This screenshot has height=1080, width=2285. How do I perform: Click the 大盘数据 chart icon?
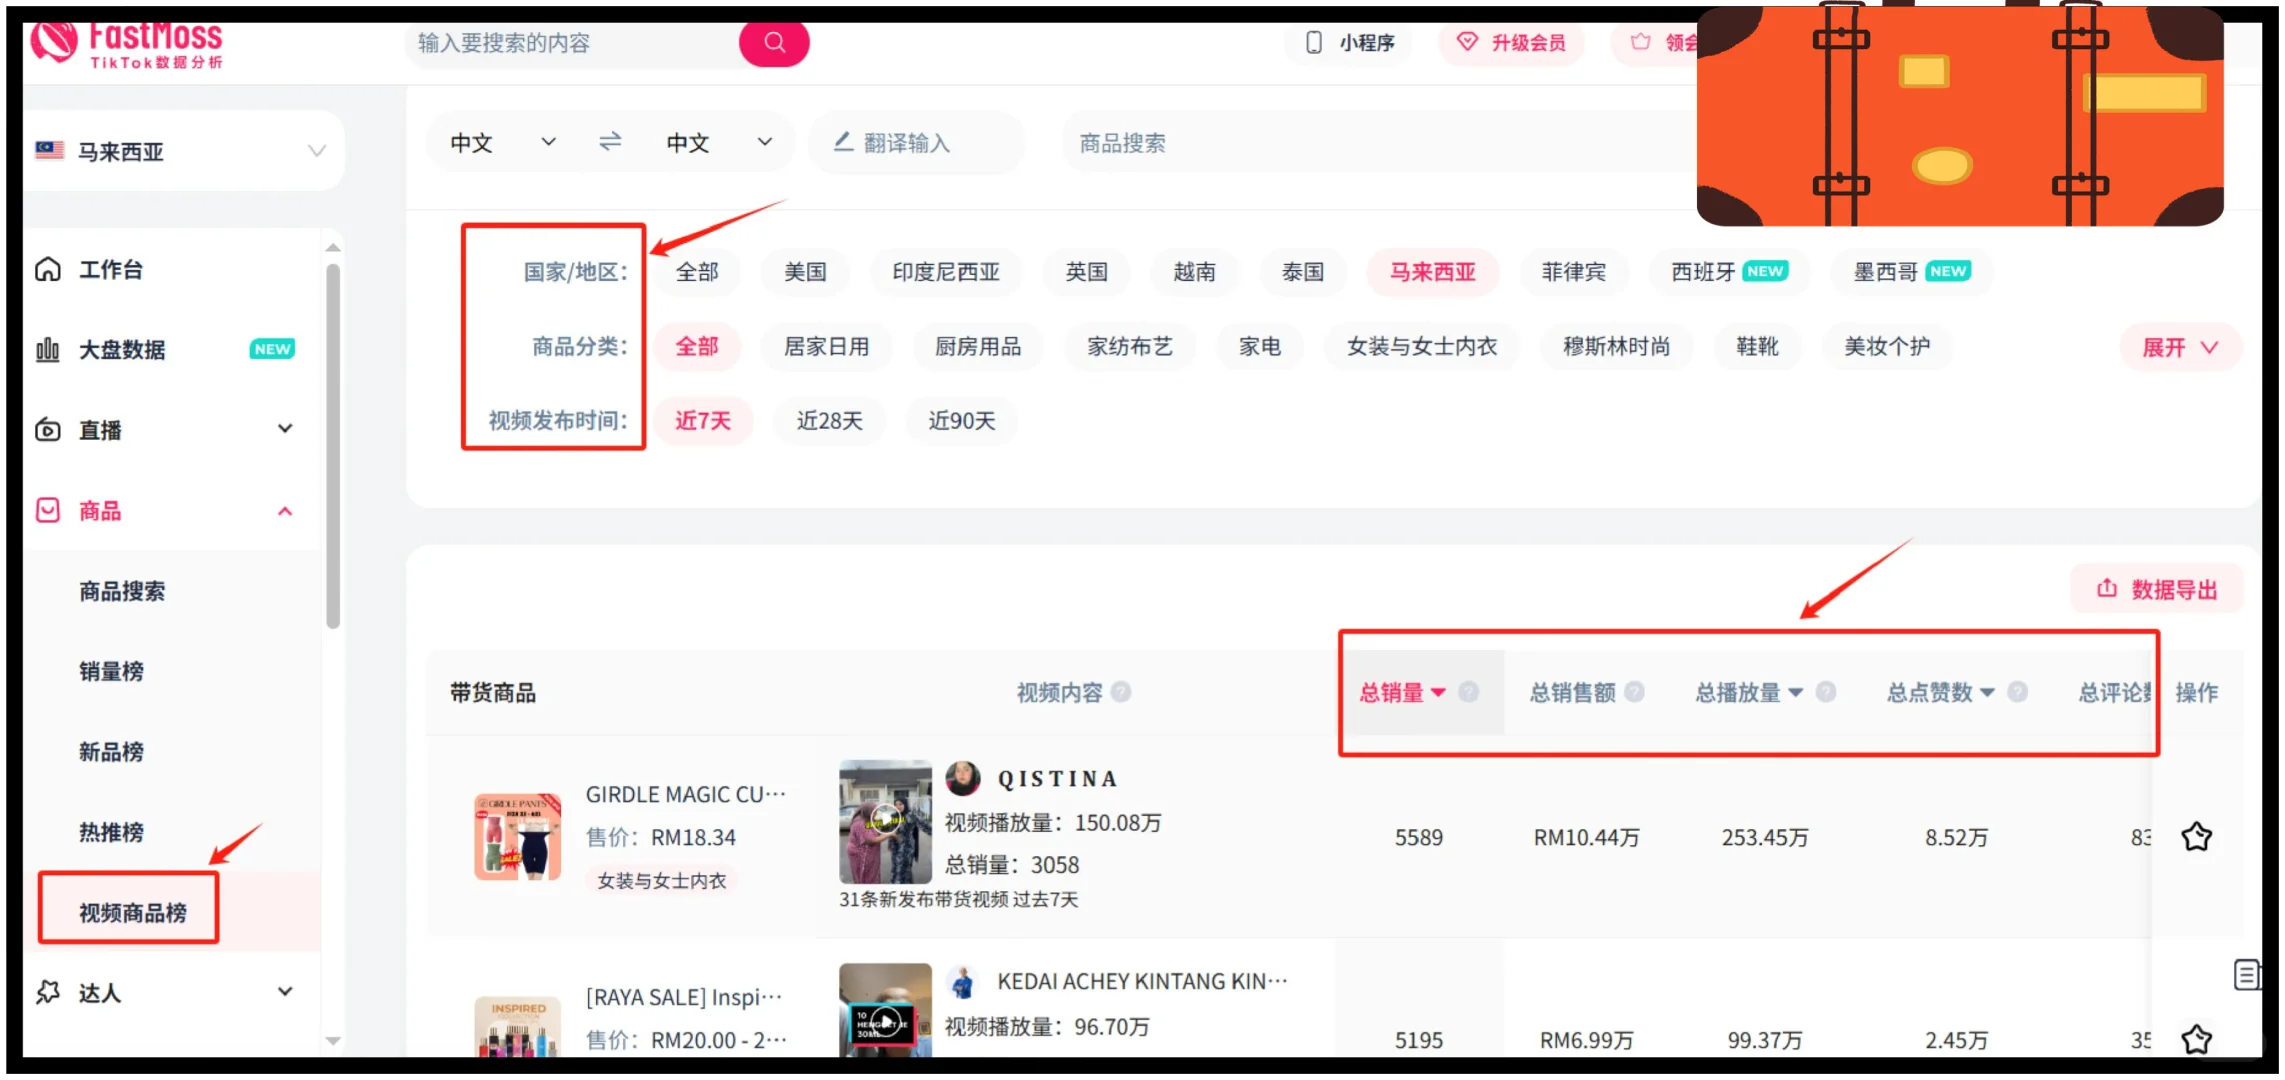coord(48,349)
